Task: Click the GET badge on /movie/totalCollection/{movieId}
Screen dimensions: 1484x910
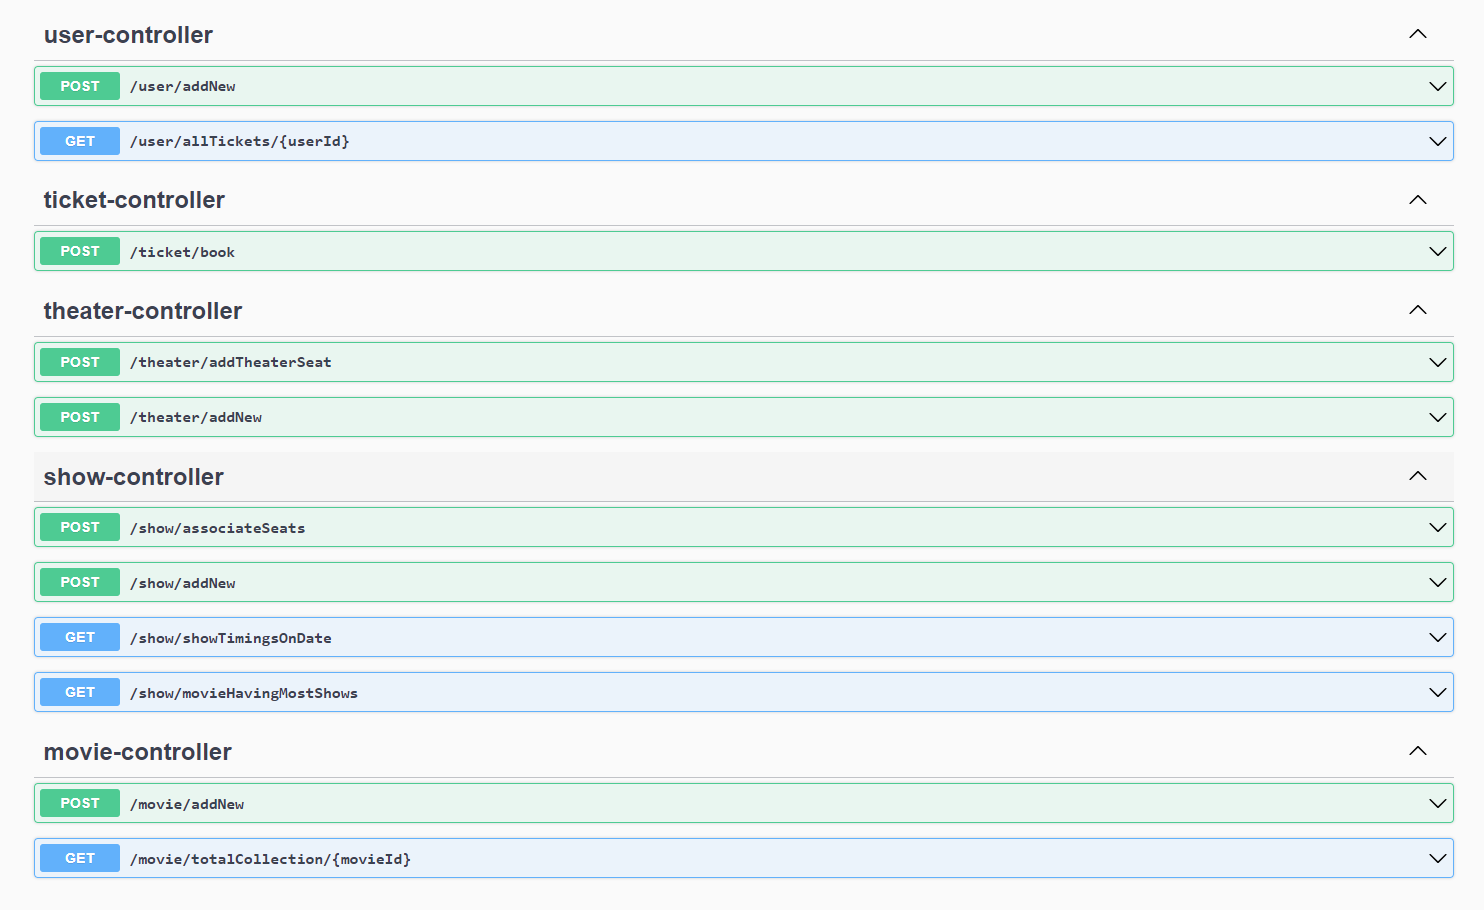Action: [79, 858]
